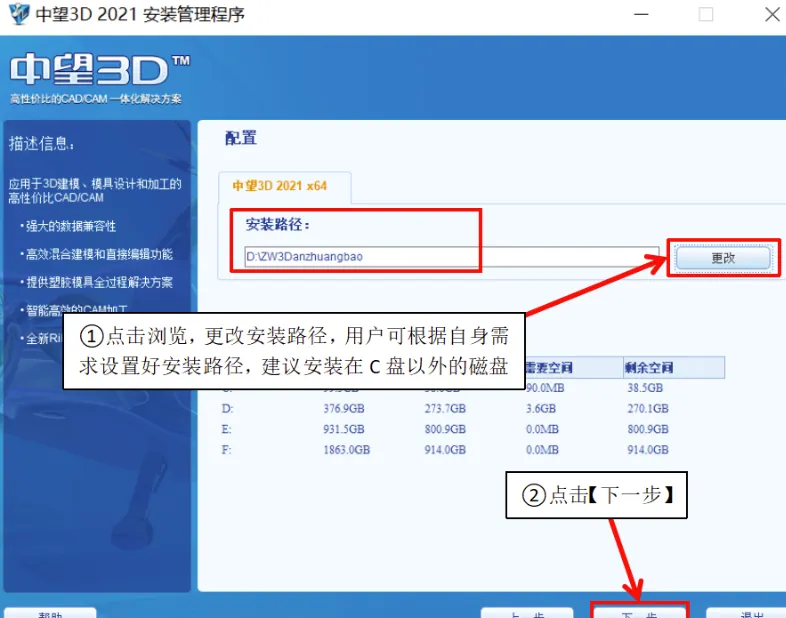Click the 中望3D 2021 安装管理程序 window title
The image size is (786, 618).
click(x=140, y=14)
